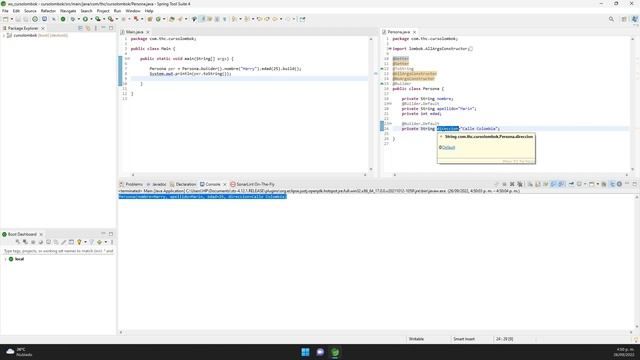Open the Refactor menu
This screenshot has width=640, height=360.
pyautogui.click(x=48, y=11)
